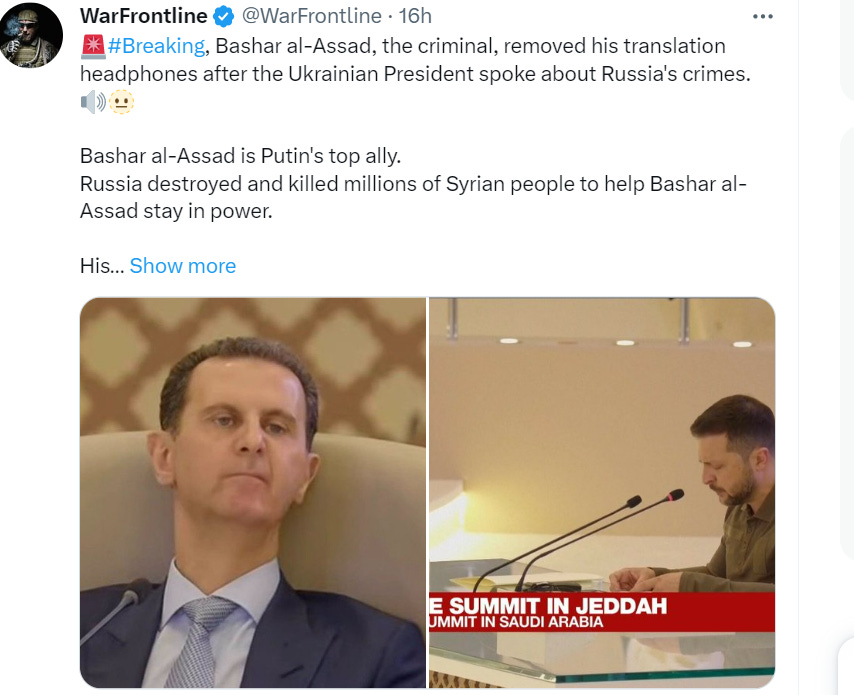This screenshot has width=854, height=695.
Task: Expand the tweet with Show more
Action: click(x=182, y=266)
